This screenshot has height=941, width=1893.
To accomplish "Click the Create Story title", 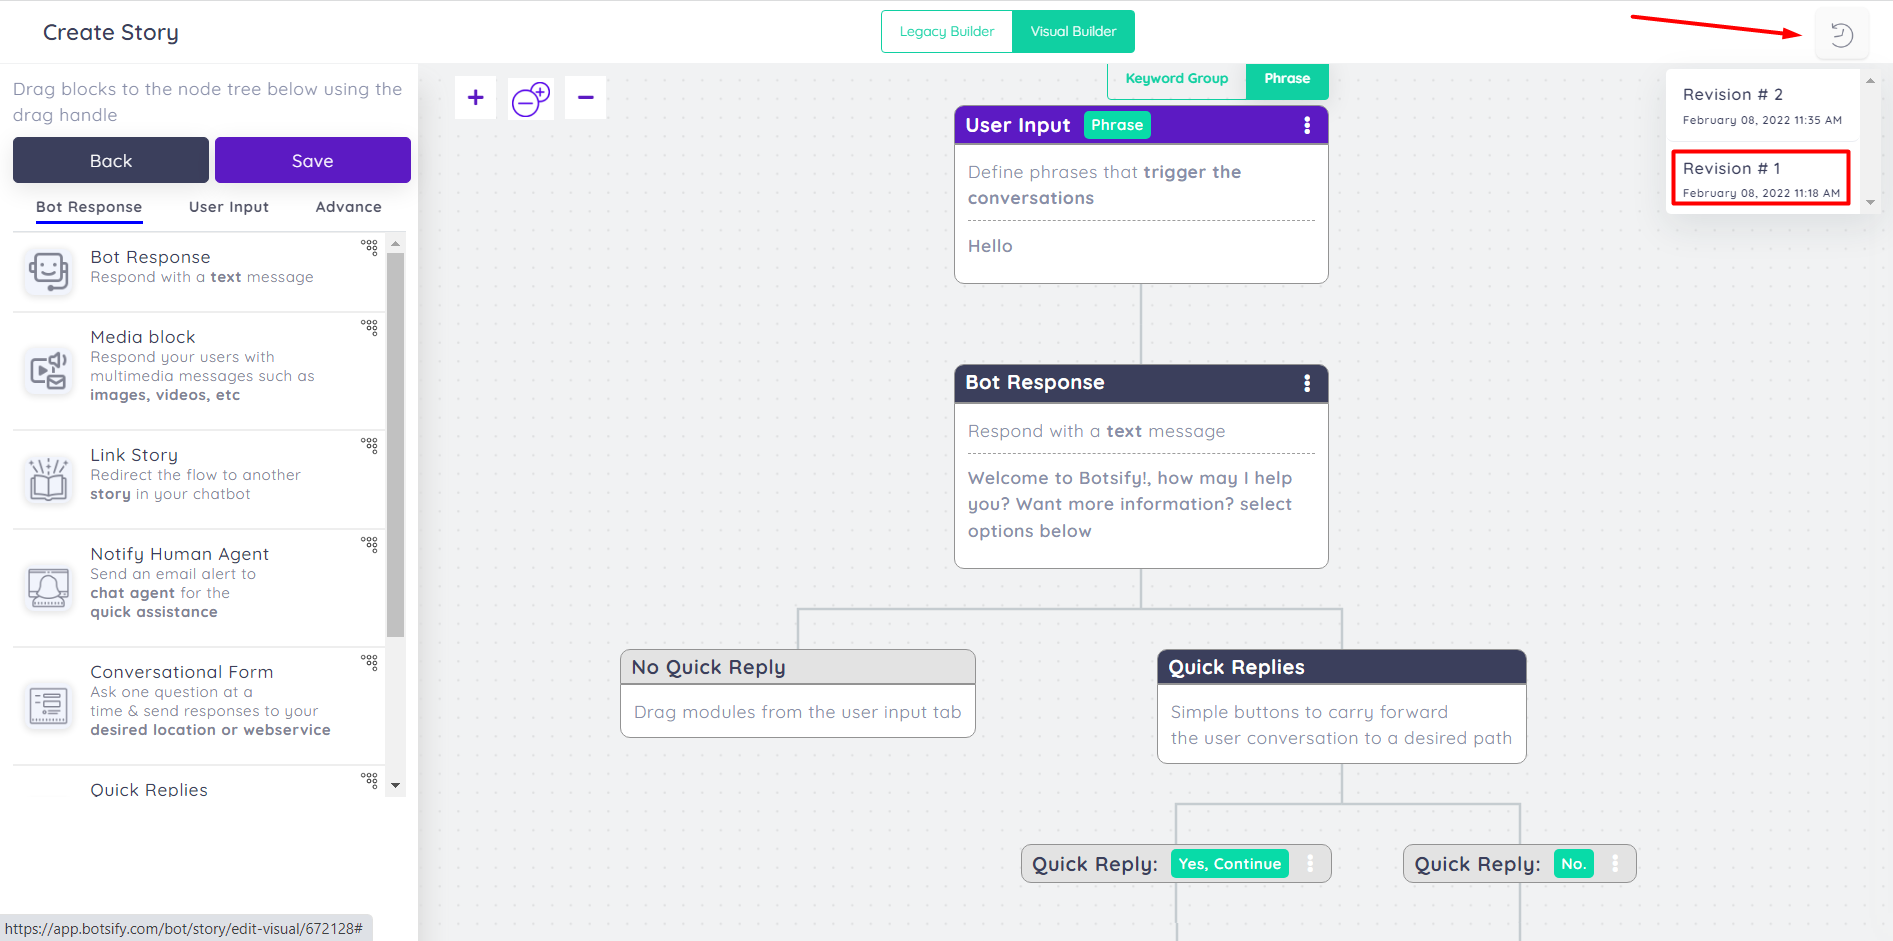I will click(111, 32).
